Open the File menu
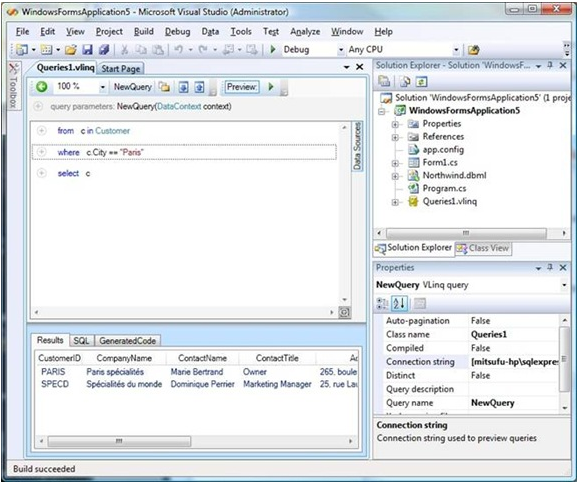This screenshot has width=580, height=485. tap(23, 32)
